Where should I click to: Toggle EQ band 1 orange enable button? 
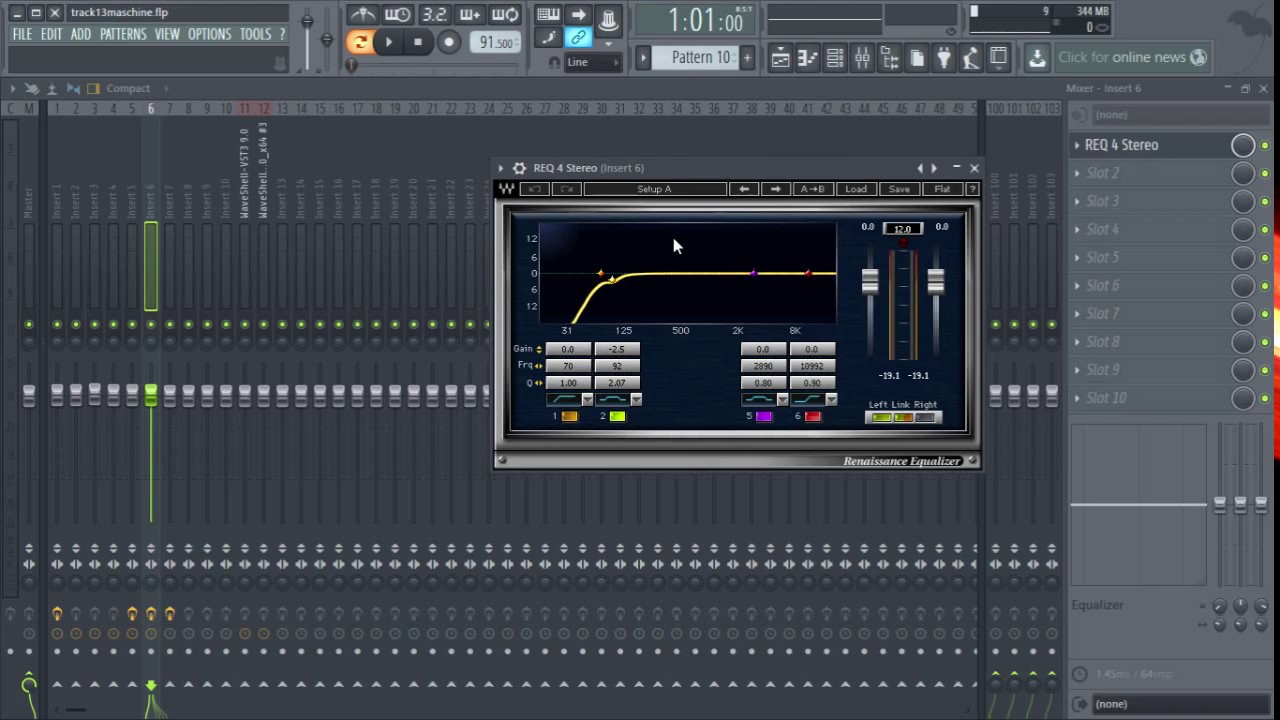[569, 416]
